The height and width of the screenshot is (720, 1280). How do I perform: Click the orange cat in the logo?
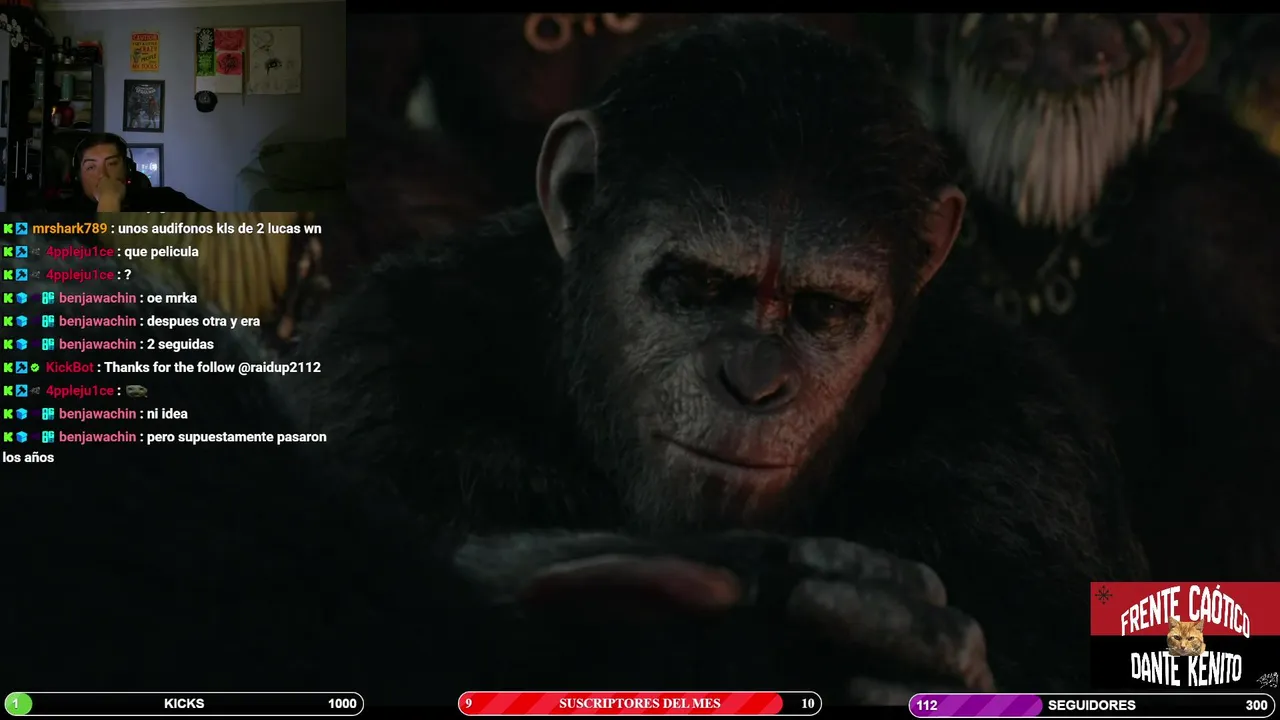1186,636
